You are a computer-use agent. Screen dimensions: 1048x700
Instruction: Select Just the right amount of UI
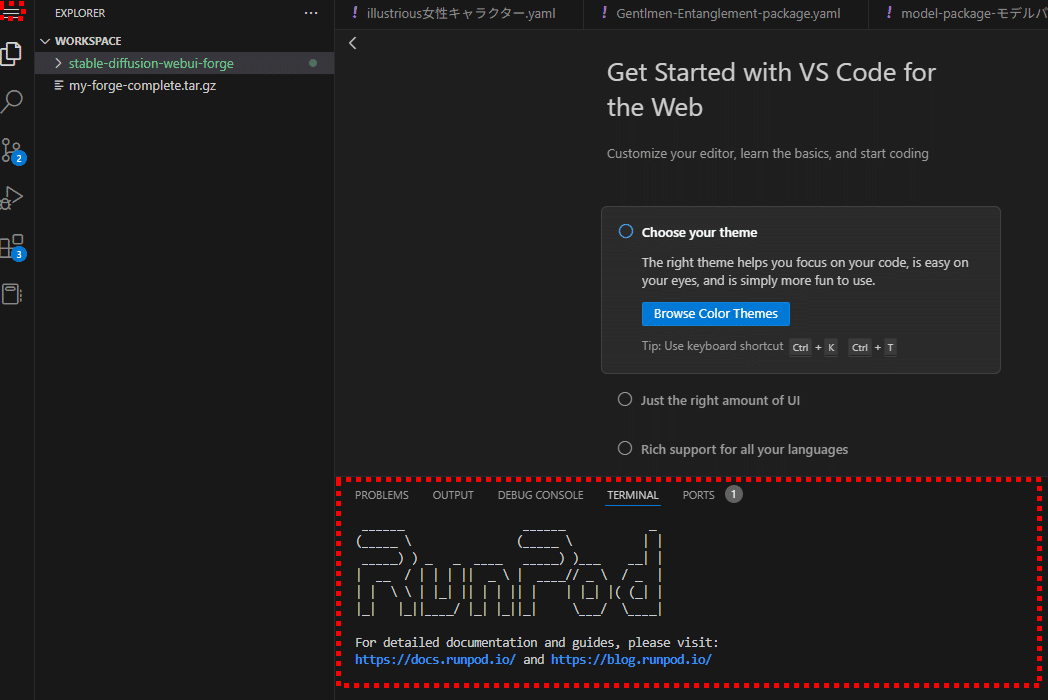[x=624, y=398]
